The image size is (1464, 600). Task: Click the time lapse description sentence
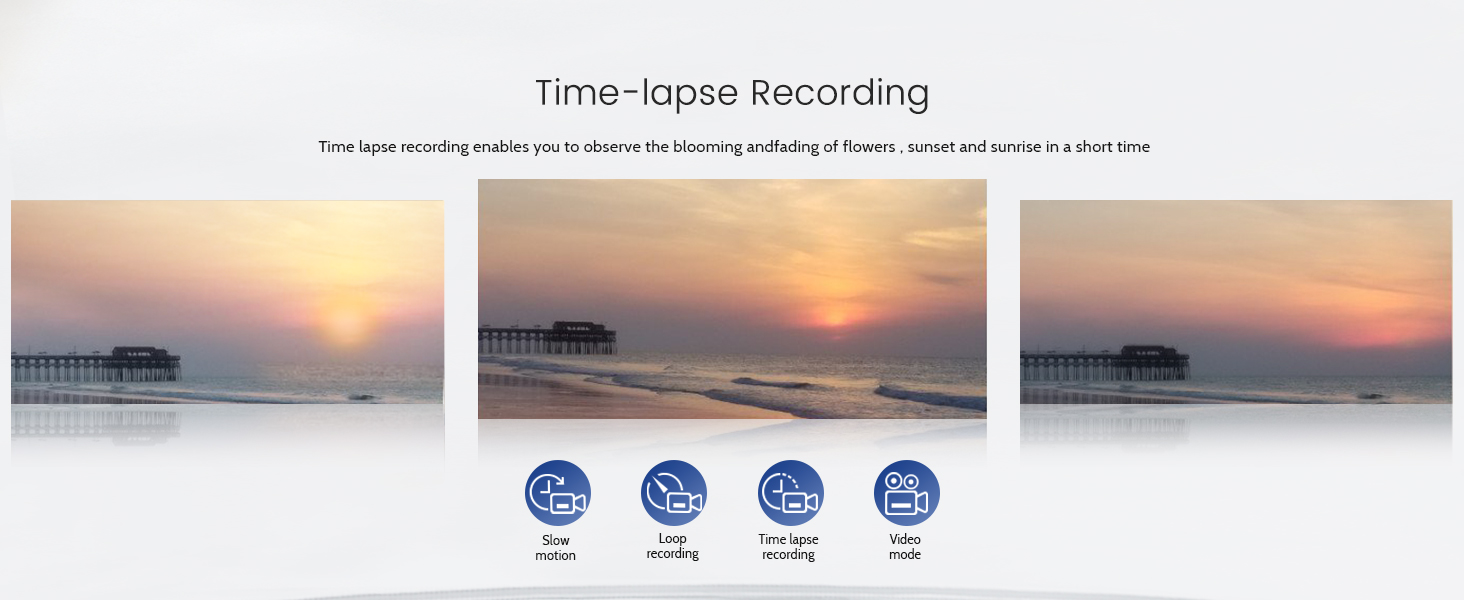tap(734, 147)
